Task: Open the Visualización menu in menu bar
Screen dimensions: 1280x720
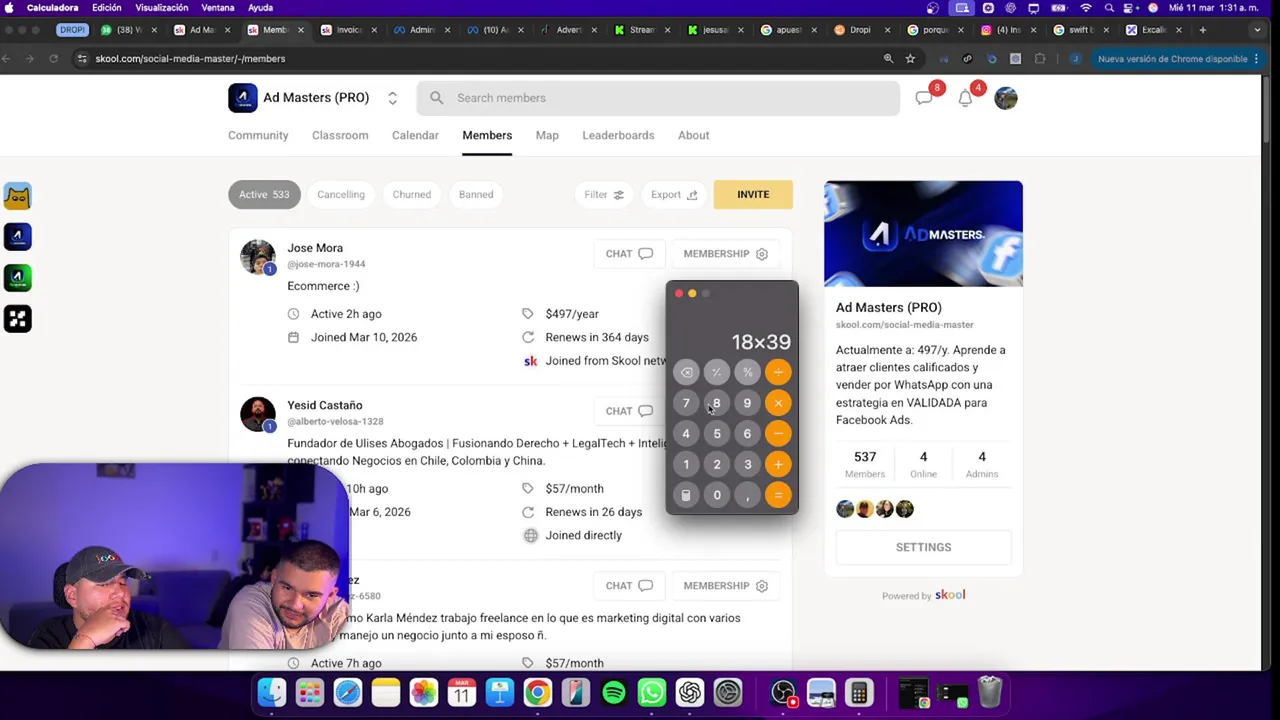Action: tap(161, 8)
